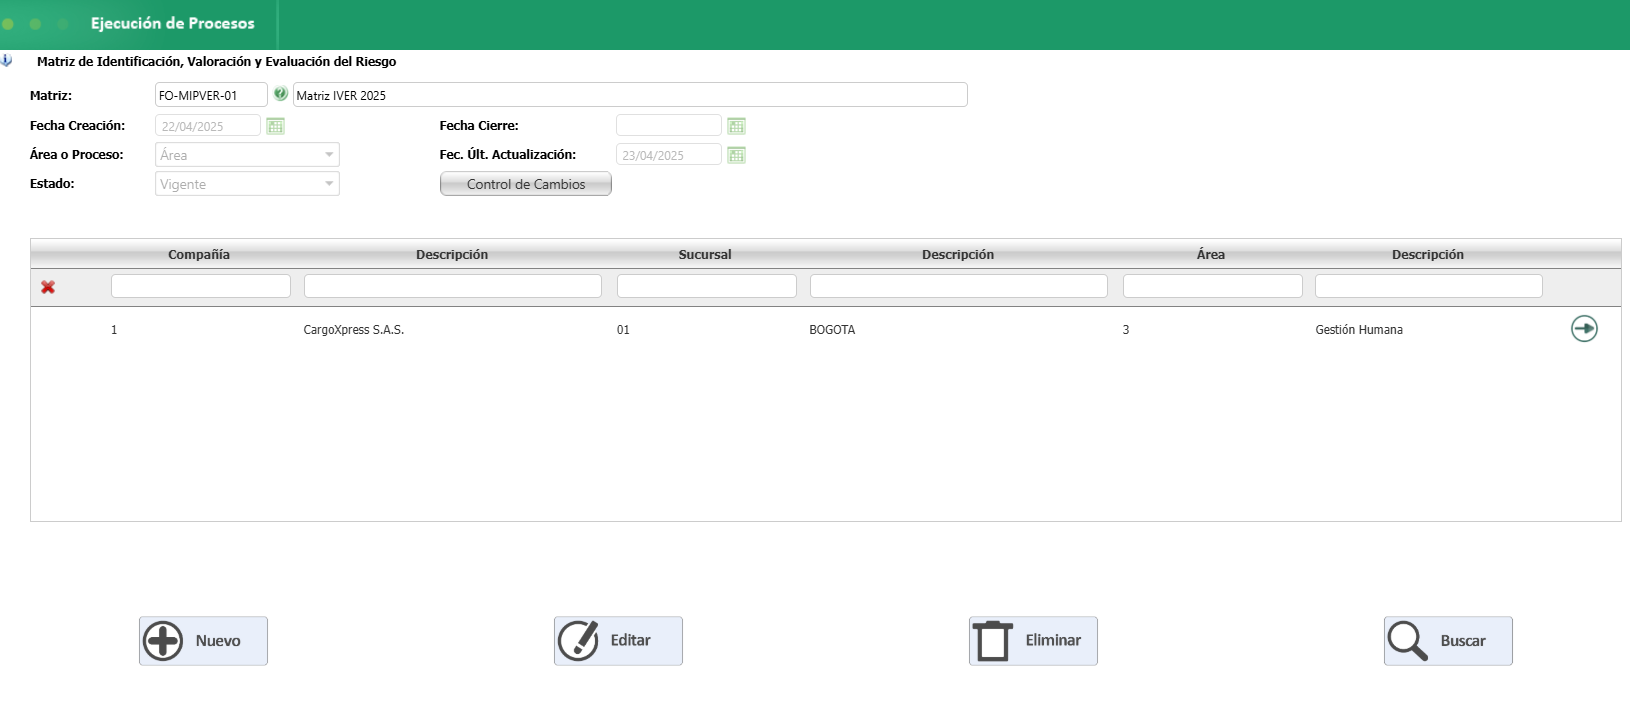Click the Eliminar button
The image size is (1630, 718).
1033,641
